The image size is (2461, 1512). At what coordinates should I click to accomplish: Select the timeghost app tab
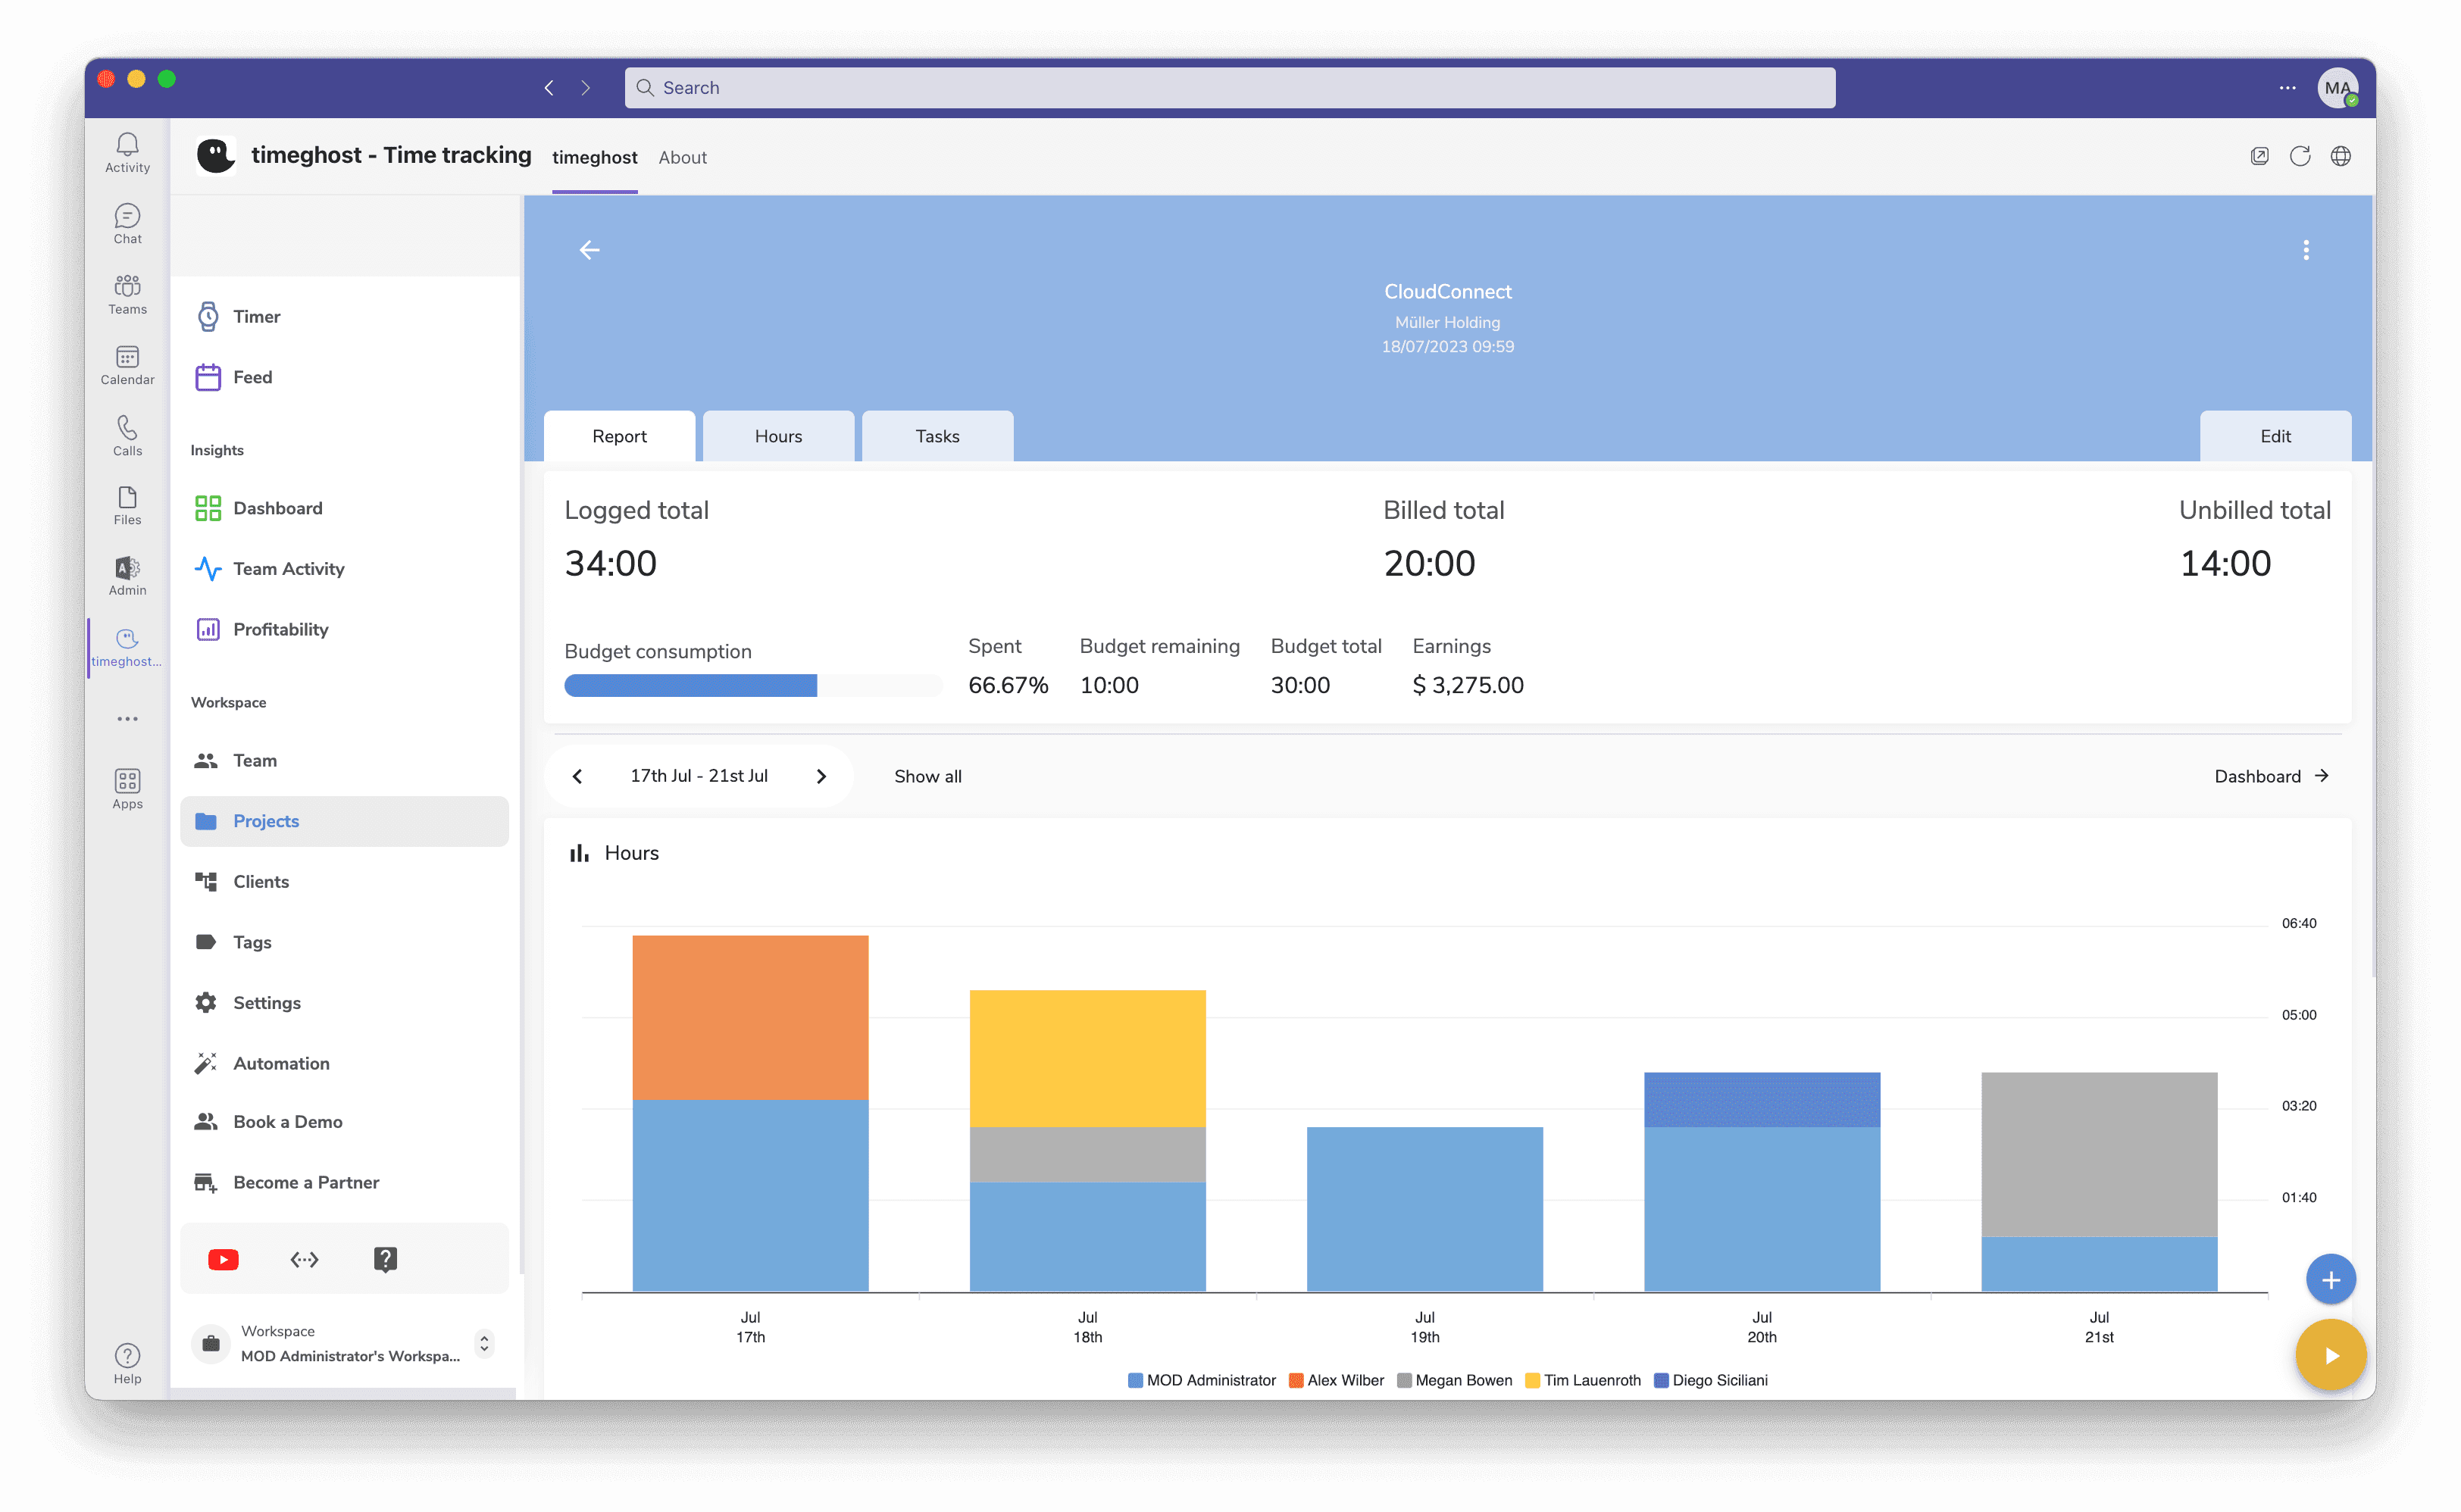(x=594, y=157)
